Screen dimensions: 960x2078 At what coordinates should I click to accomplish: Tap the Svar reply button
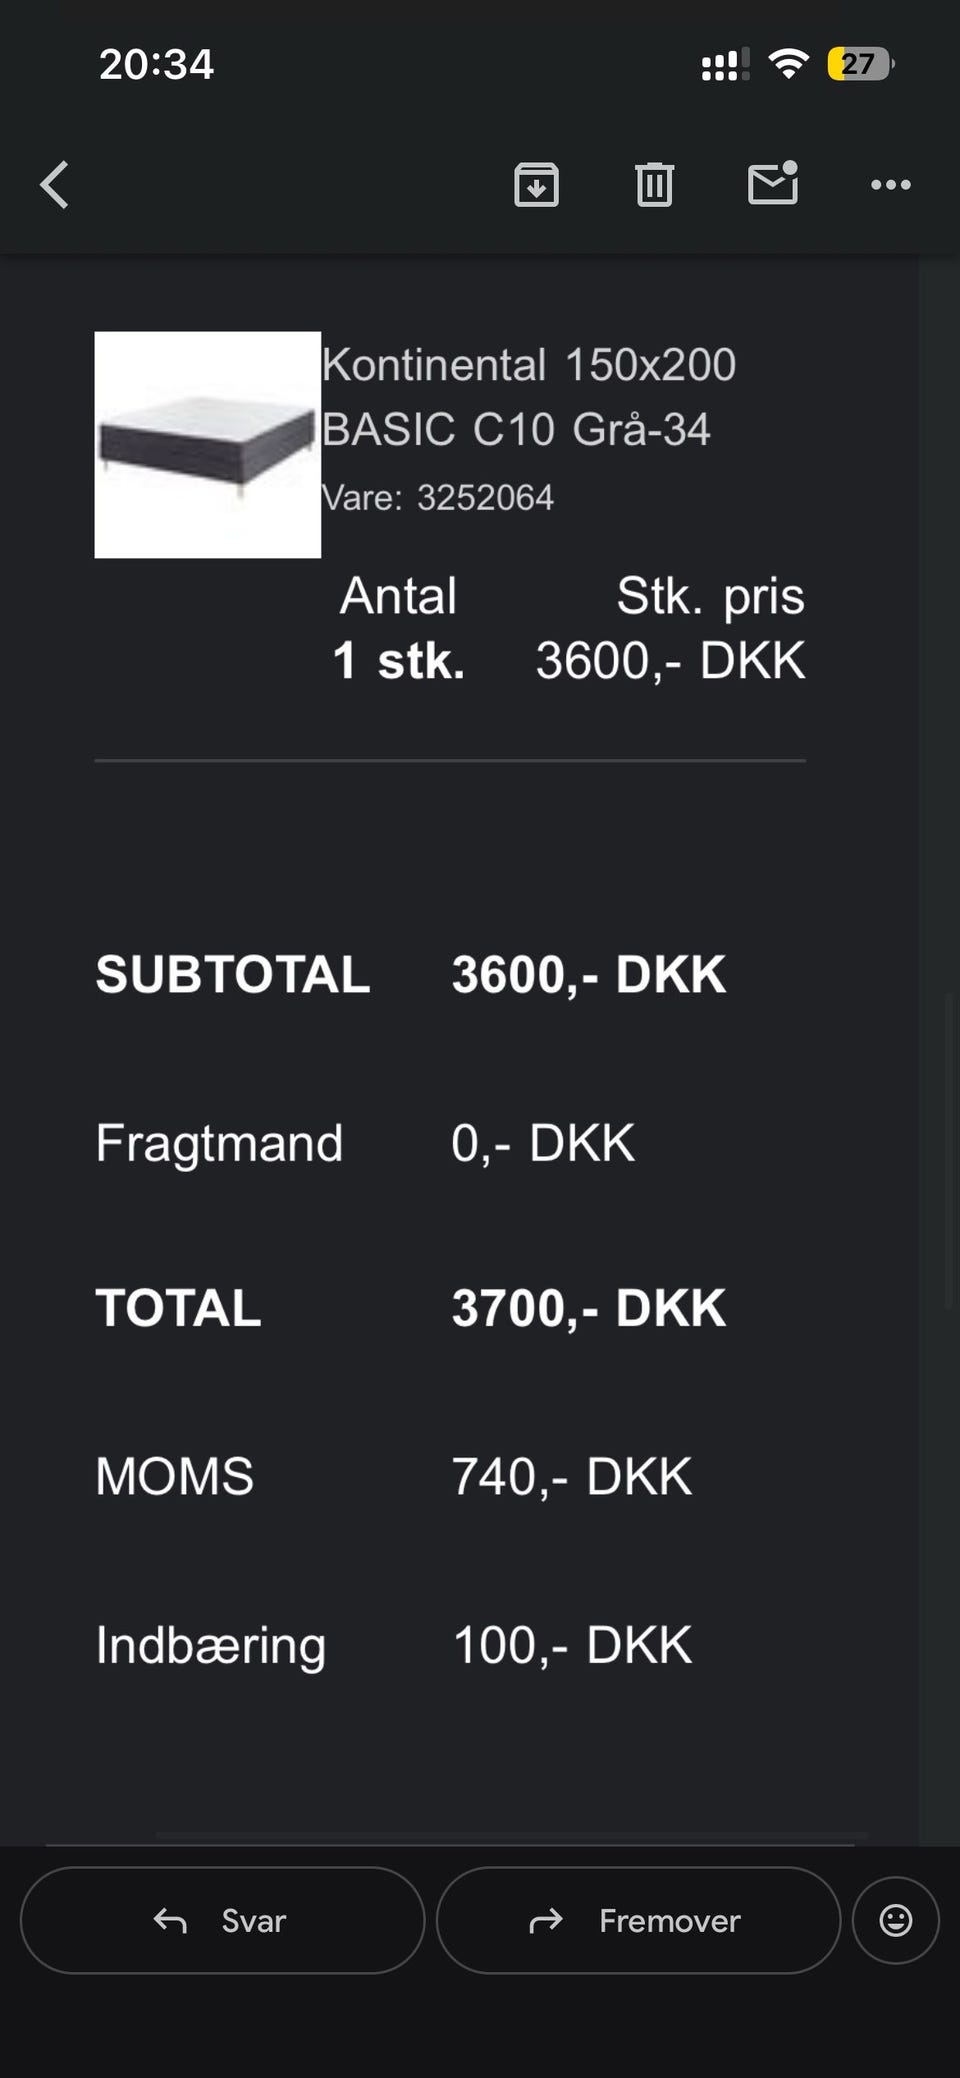pyautogui.click(x=222, y=1920)
